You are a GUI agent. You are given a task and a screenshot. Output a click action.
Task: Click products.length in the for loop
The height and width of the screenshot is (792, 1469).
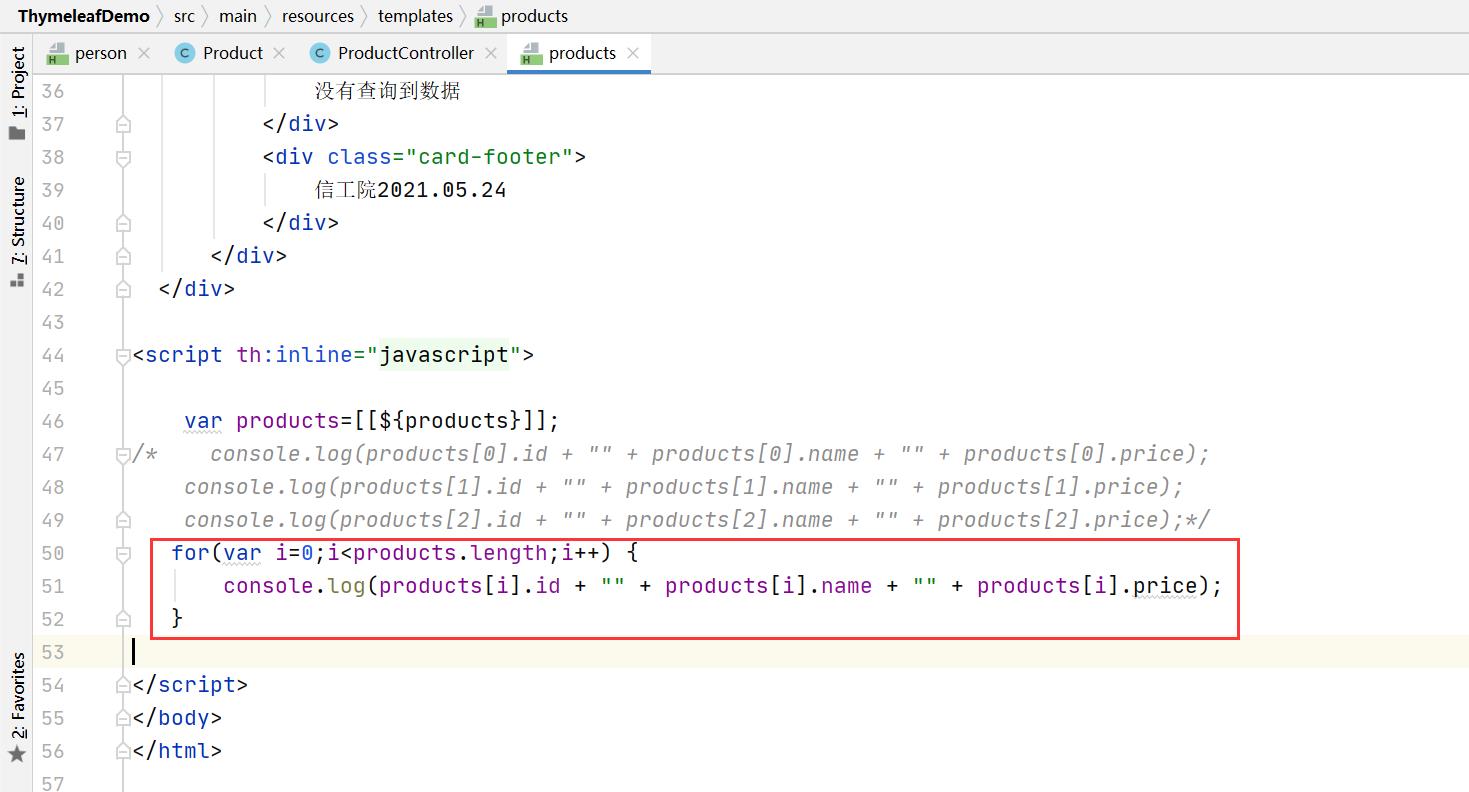pos(450,553)
